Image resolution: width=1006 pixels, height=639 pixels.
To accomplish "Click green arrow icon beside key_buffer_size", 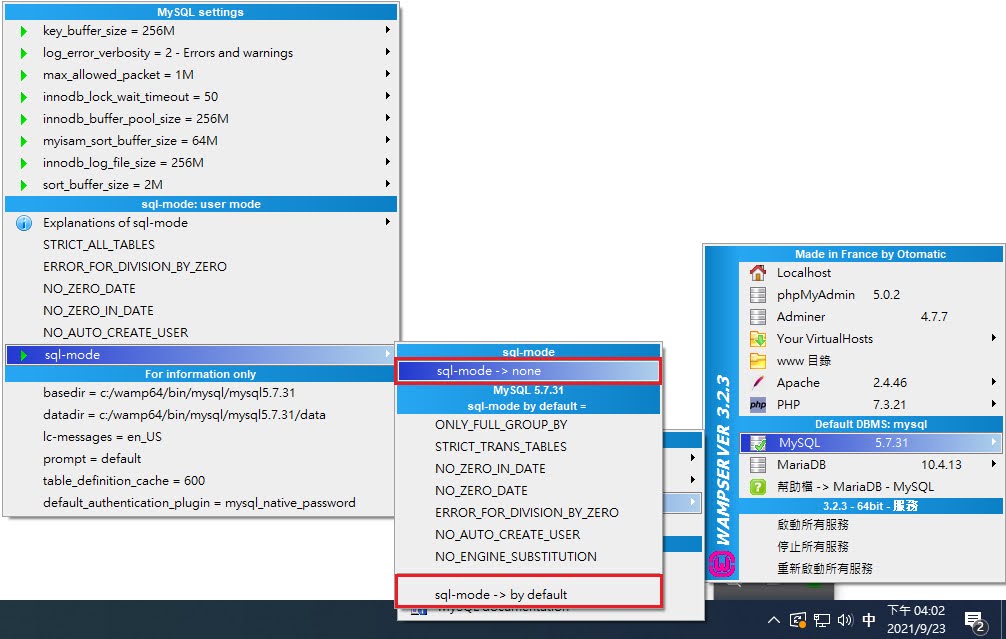I will point(24,31).
